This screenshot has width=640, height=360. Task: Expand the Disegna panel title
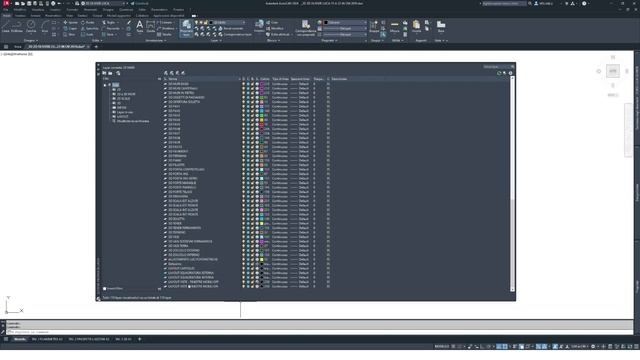point(30,40)
